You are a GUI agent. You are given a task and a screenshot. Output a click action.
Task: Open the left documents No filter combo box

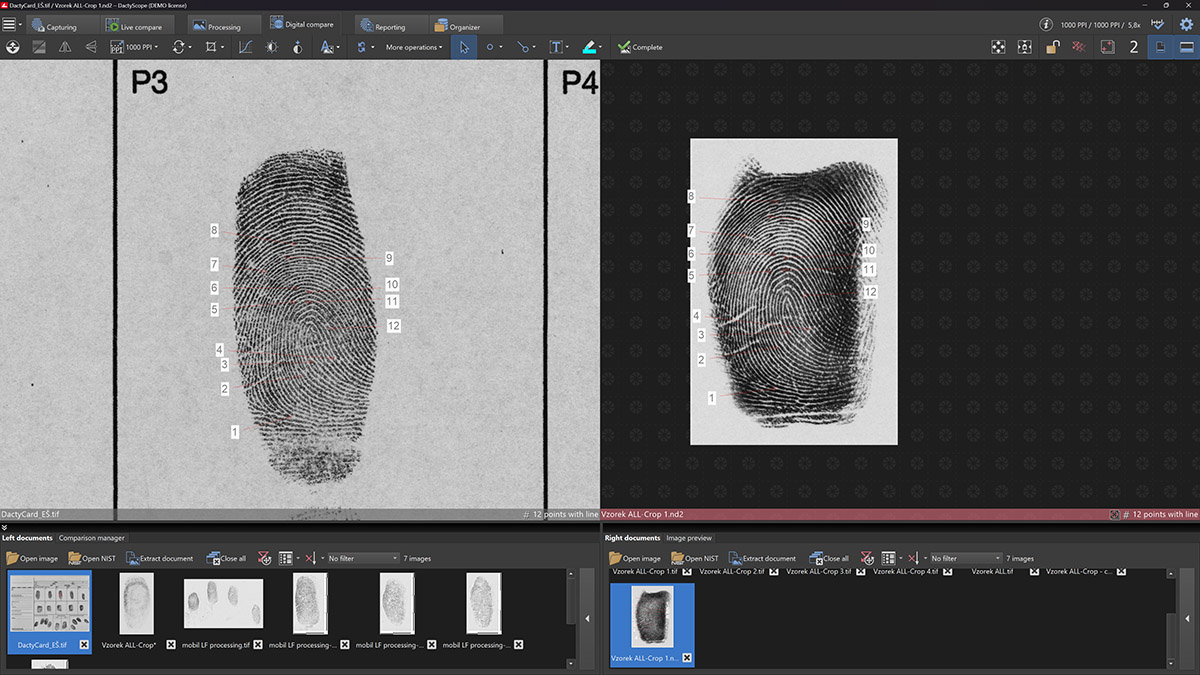pos(362,558)
